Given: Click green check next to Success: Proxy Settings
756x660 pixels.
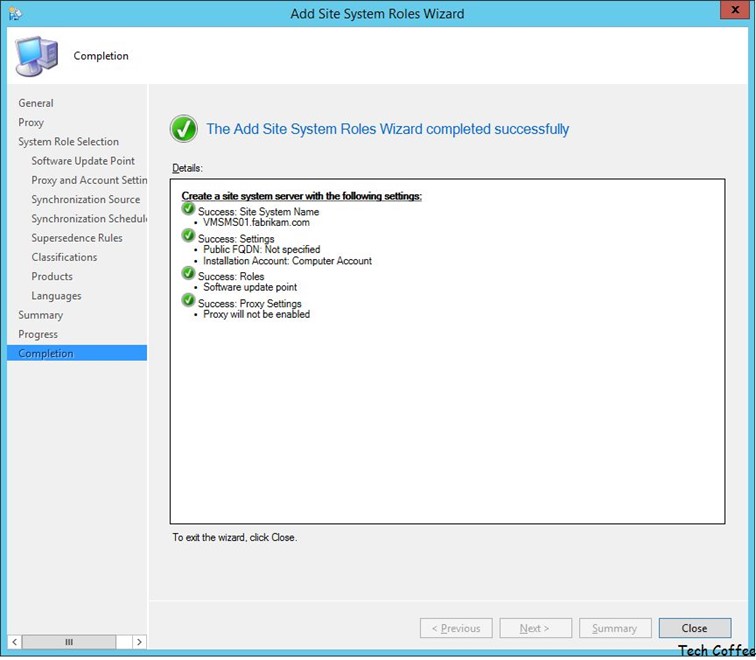Looking at the screenshot, I should 188,300.
